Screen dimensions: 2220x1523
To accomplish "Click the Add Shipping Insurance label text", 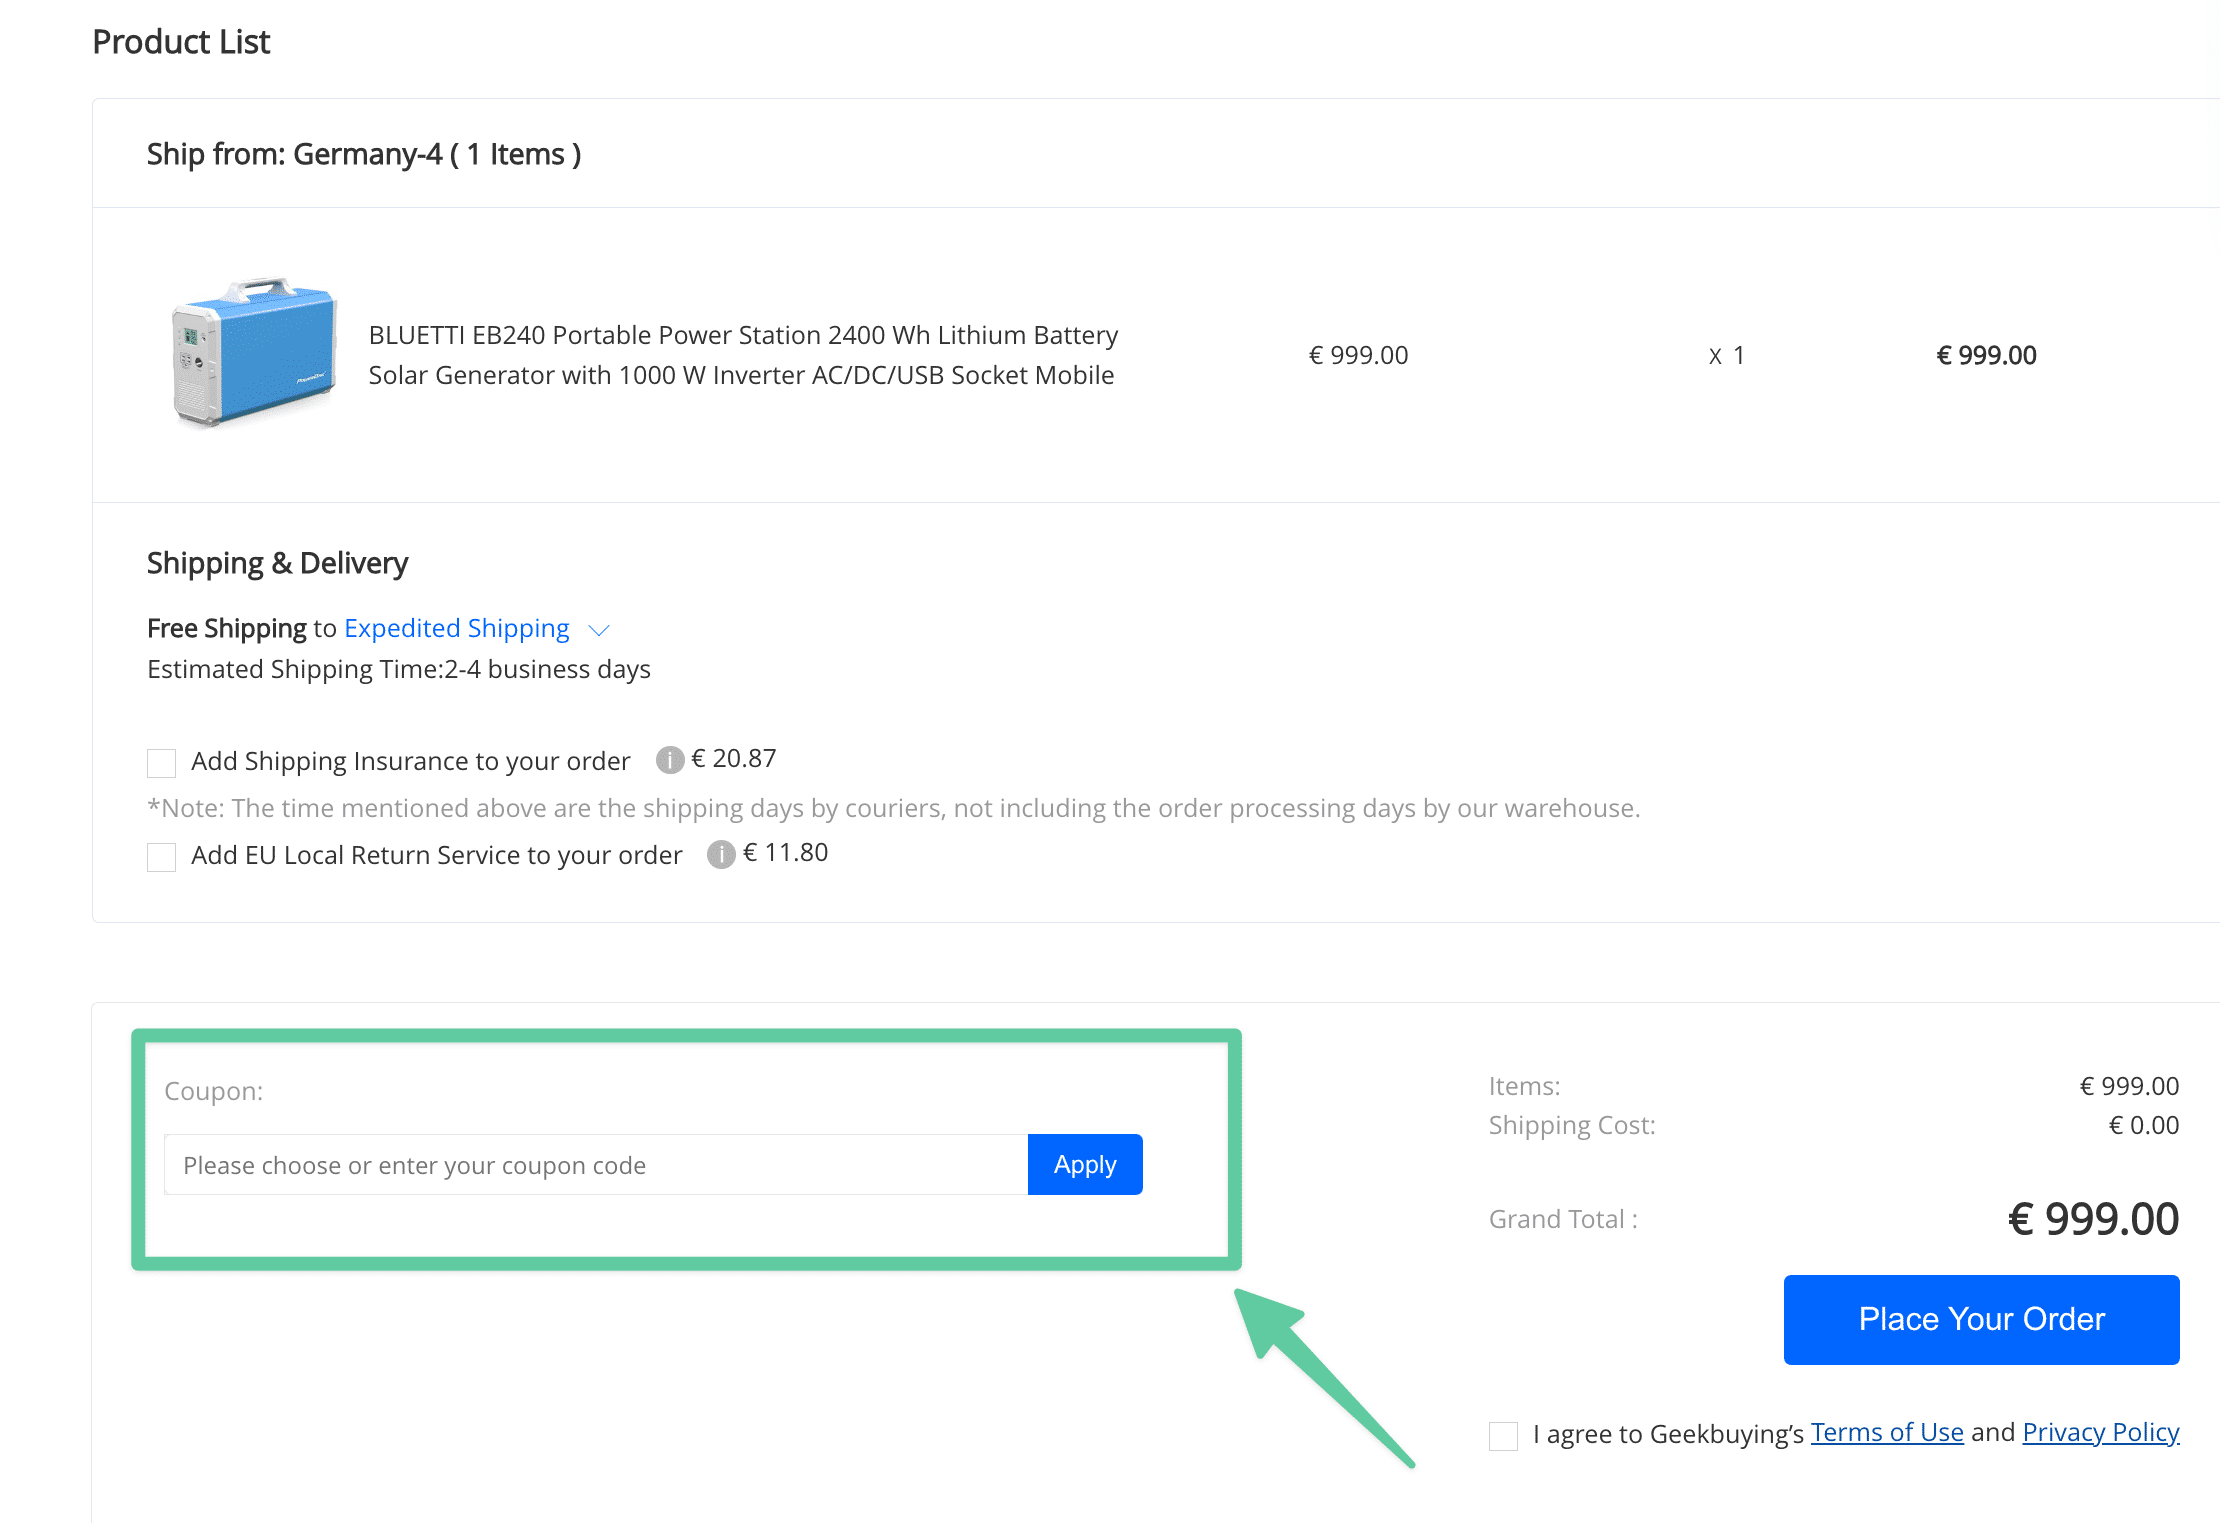I will [x=410, y=761].
